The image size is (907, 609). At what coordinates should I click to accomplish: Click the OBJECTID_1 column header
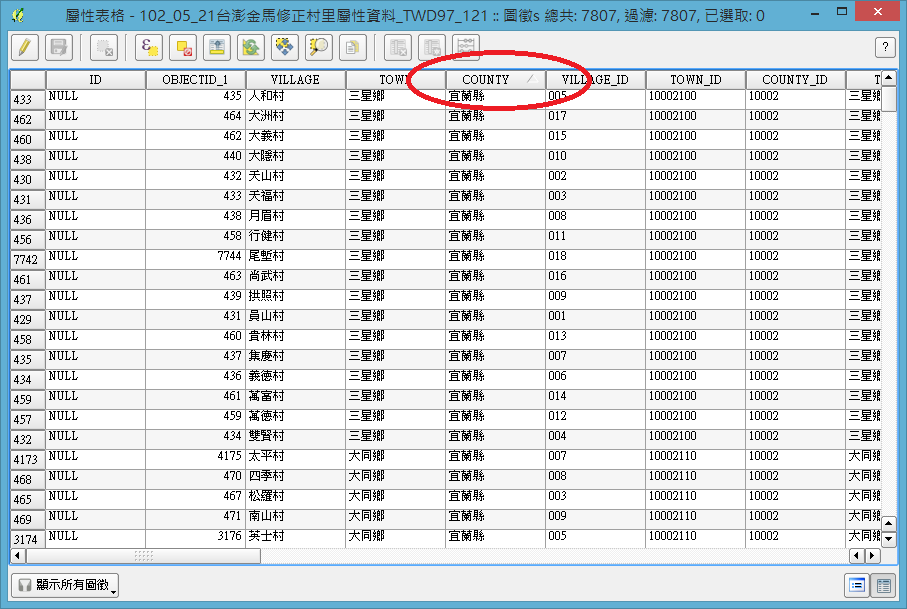(x=195, y=80)
